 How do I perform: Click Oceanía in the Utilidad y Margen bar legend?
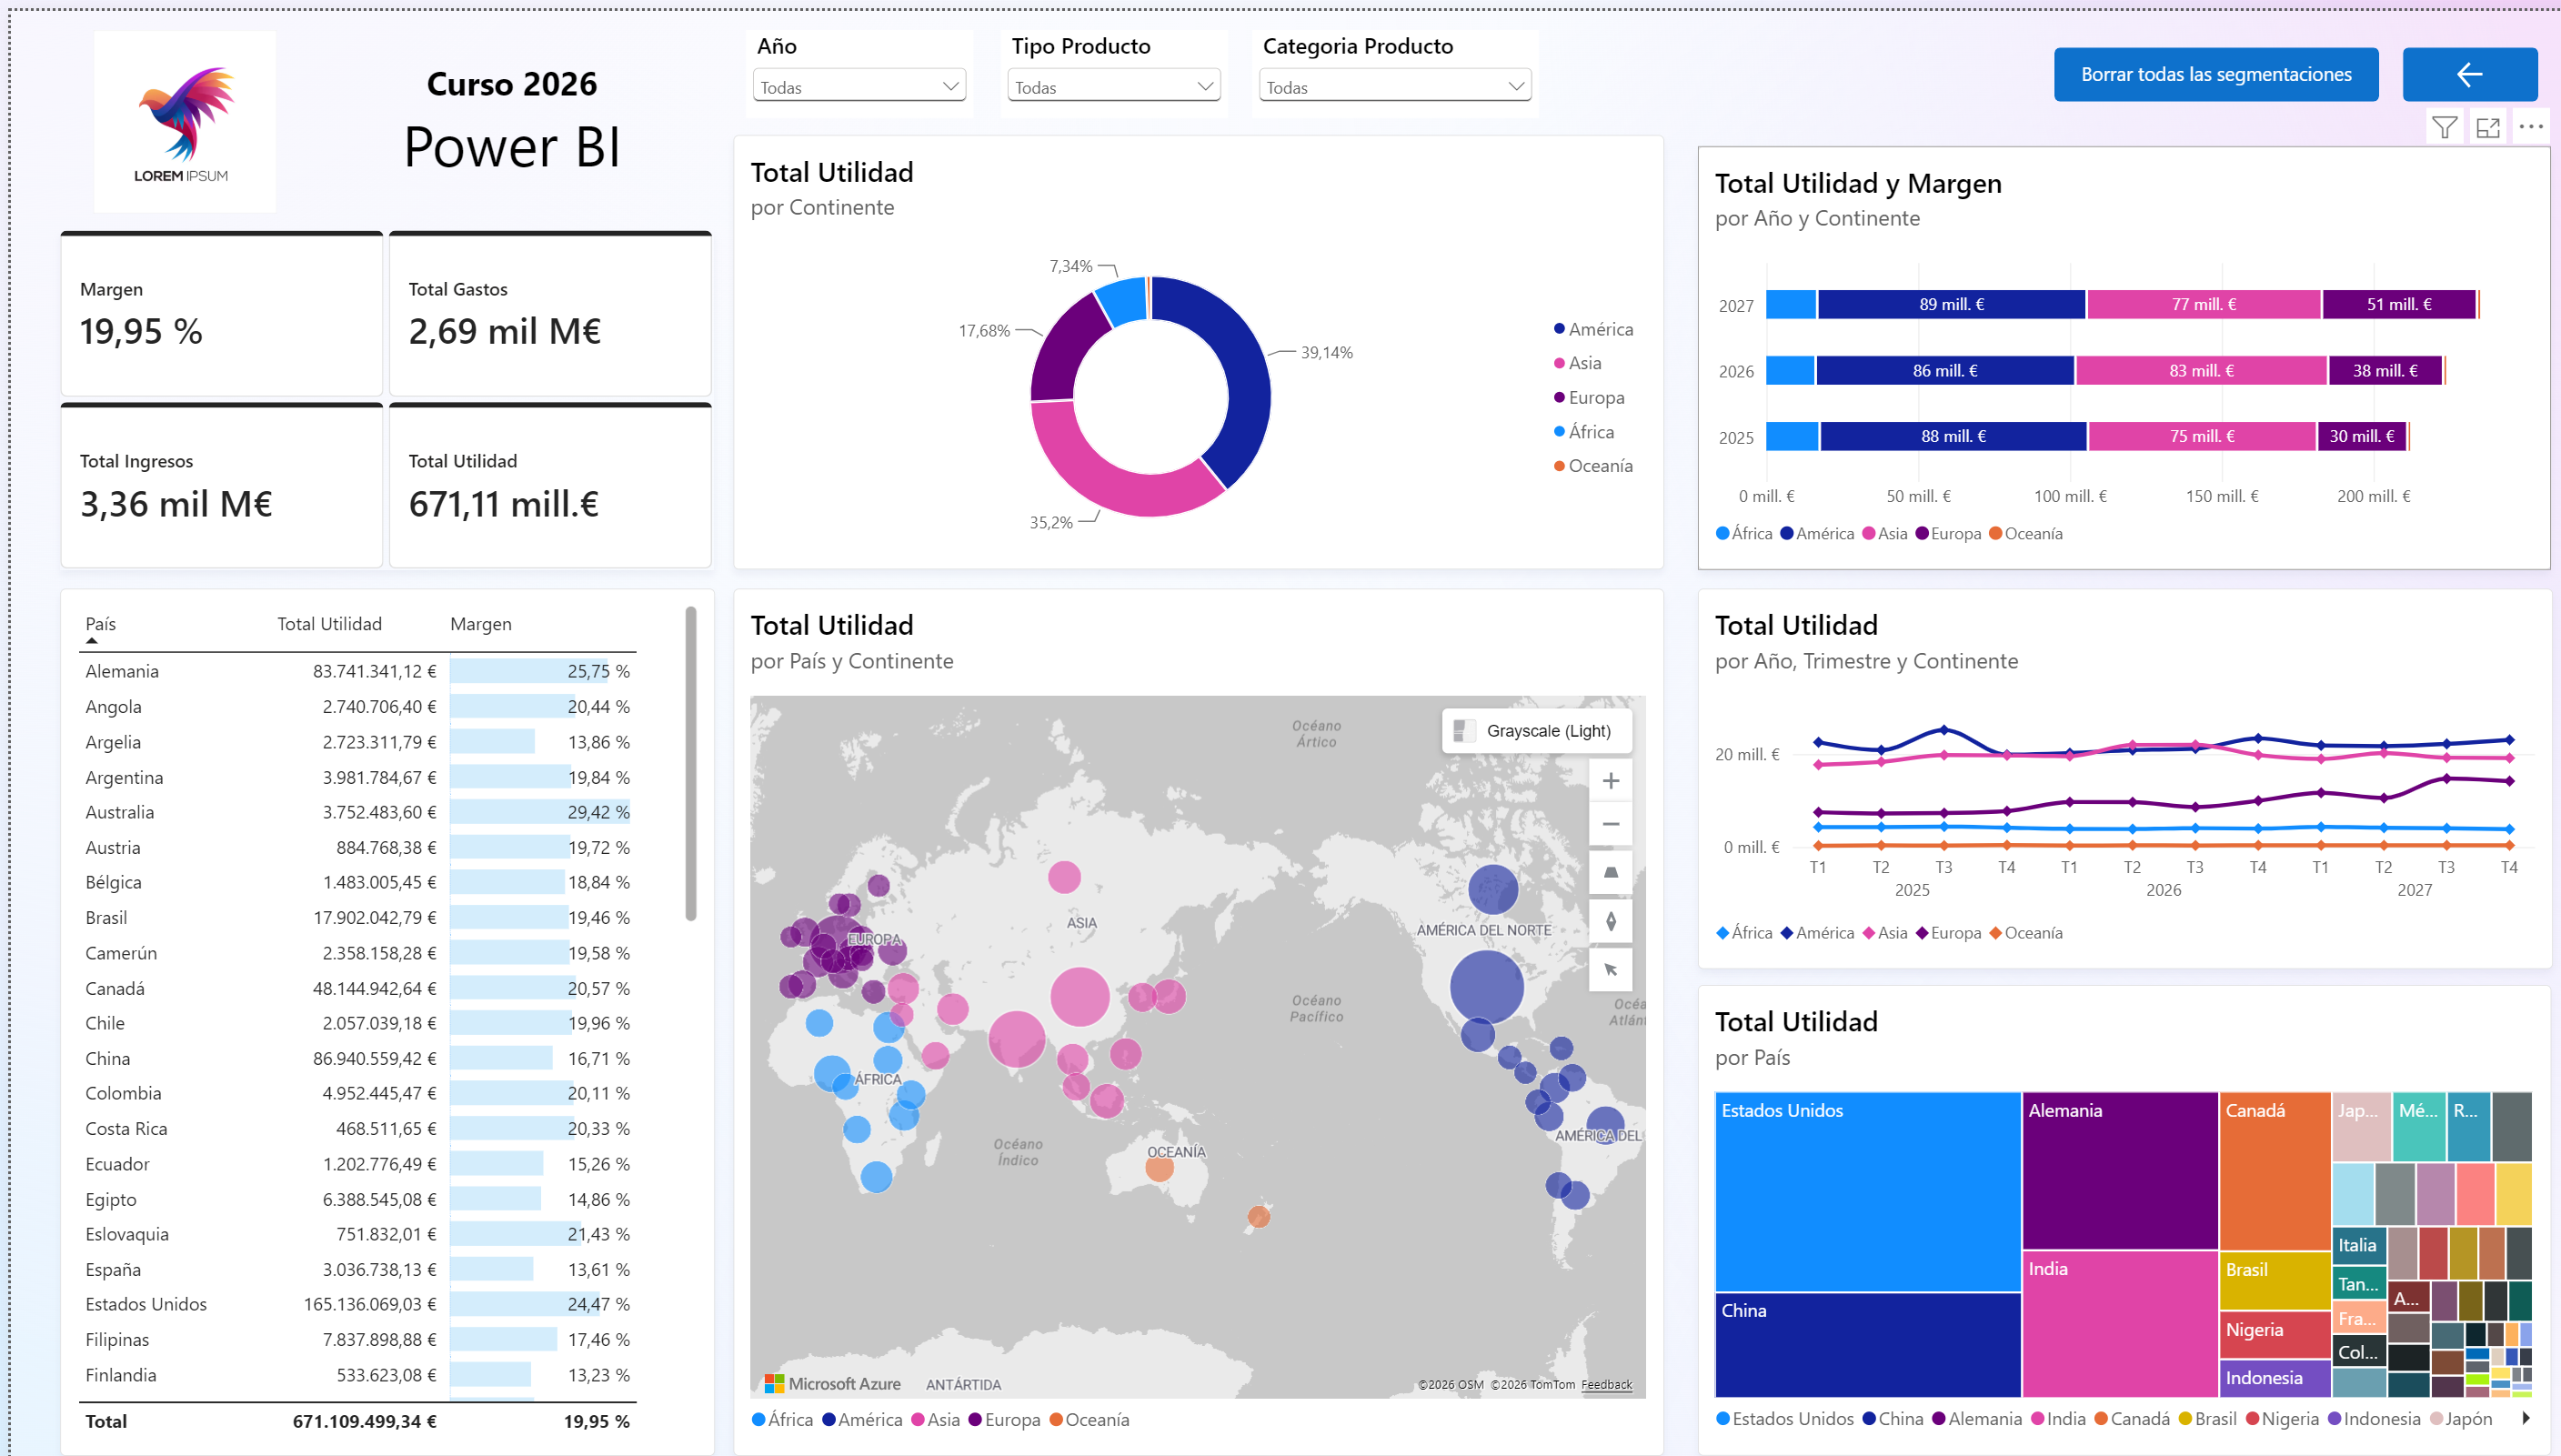point(2026,534)
